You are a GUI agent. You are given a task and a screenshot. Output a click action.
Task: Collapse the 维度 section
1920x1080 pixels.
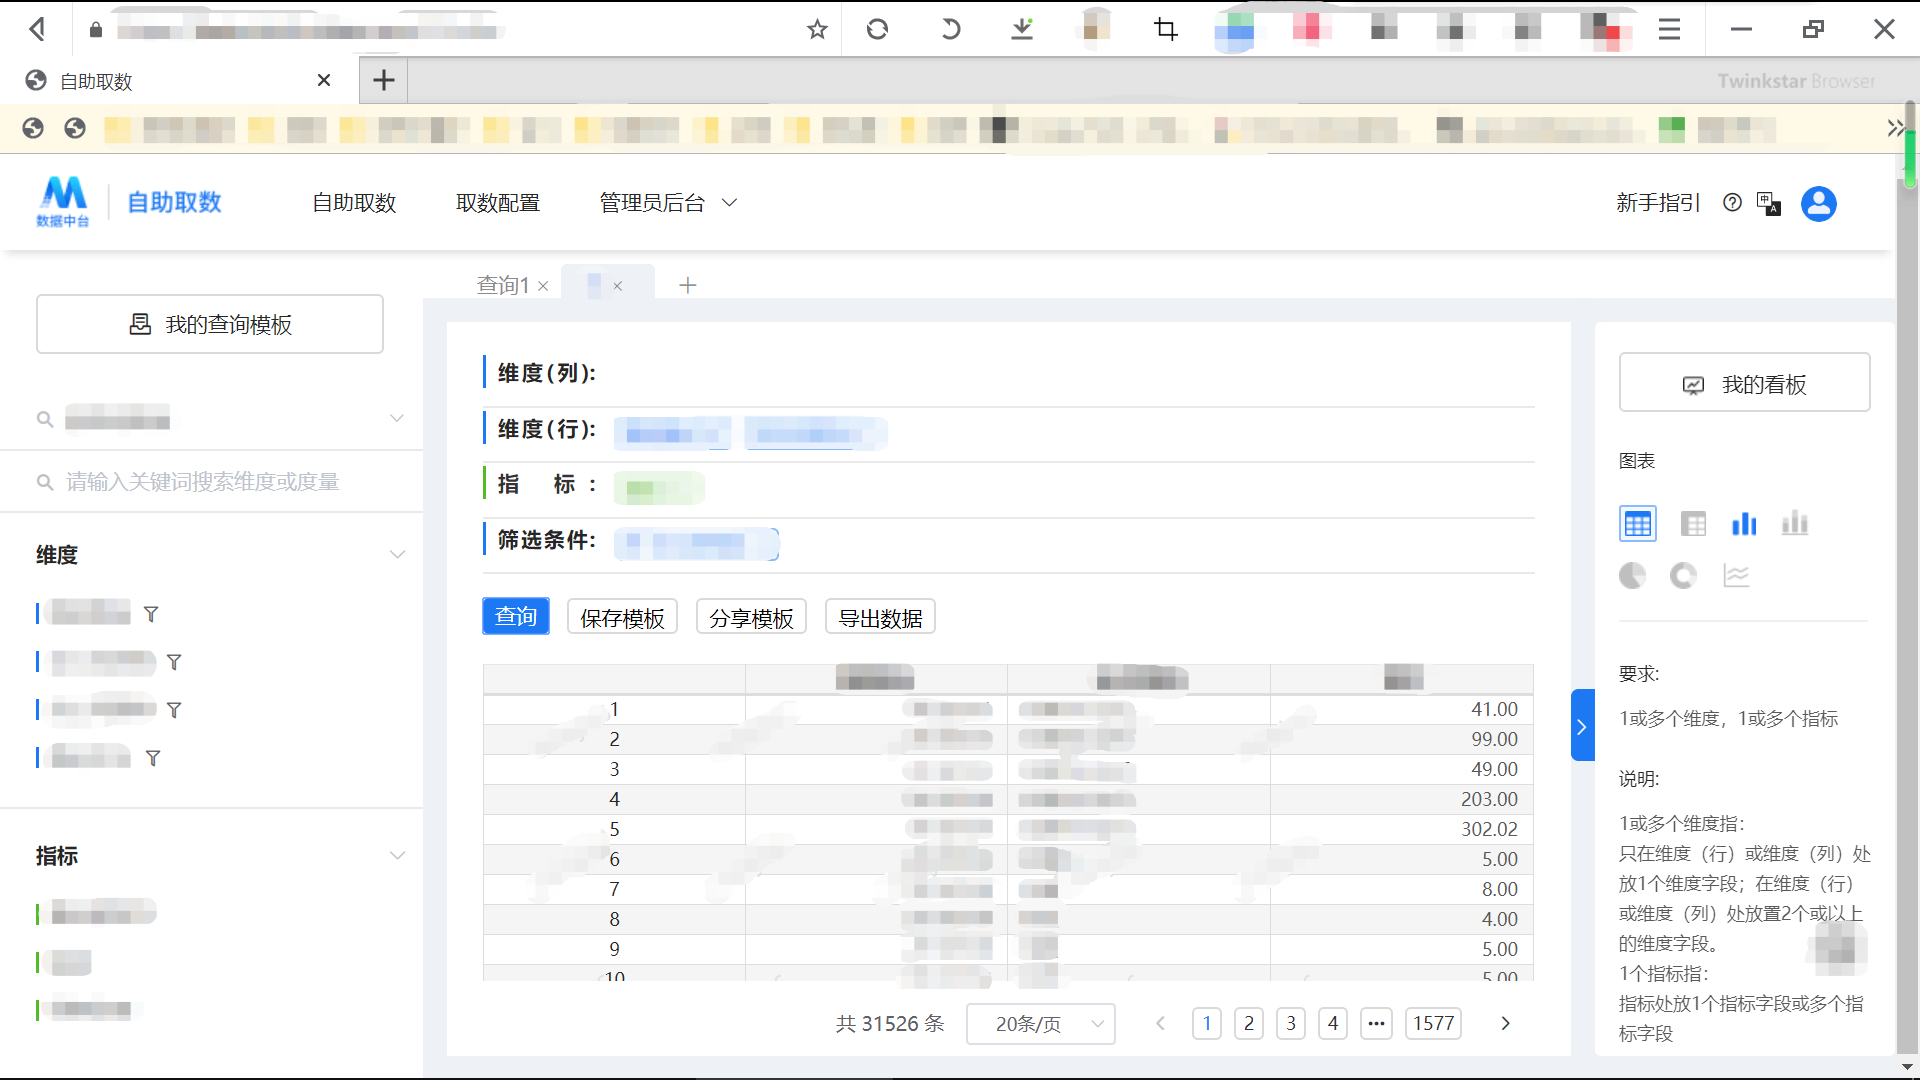397,555
